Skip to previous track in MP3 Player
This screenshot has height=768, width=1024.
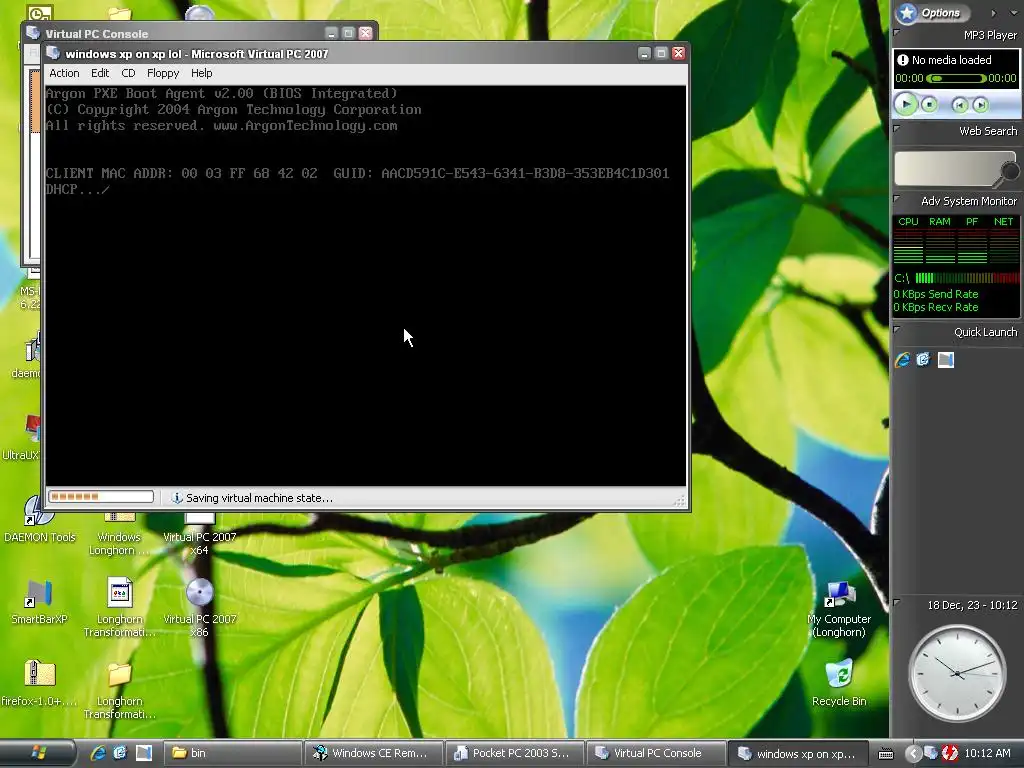[x=959, y=104]
